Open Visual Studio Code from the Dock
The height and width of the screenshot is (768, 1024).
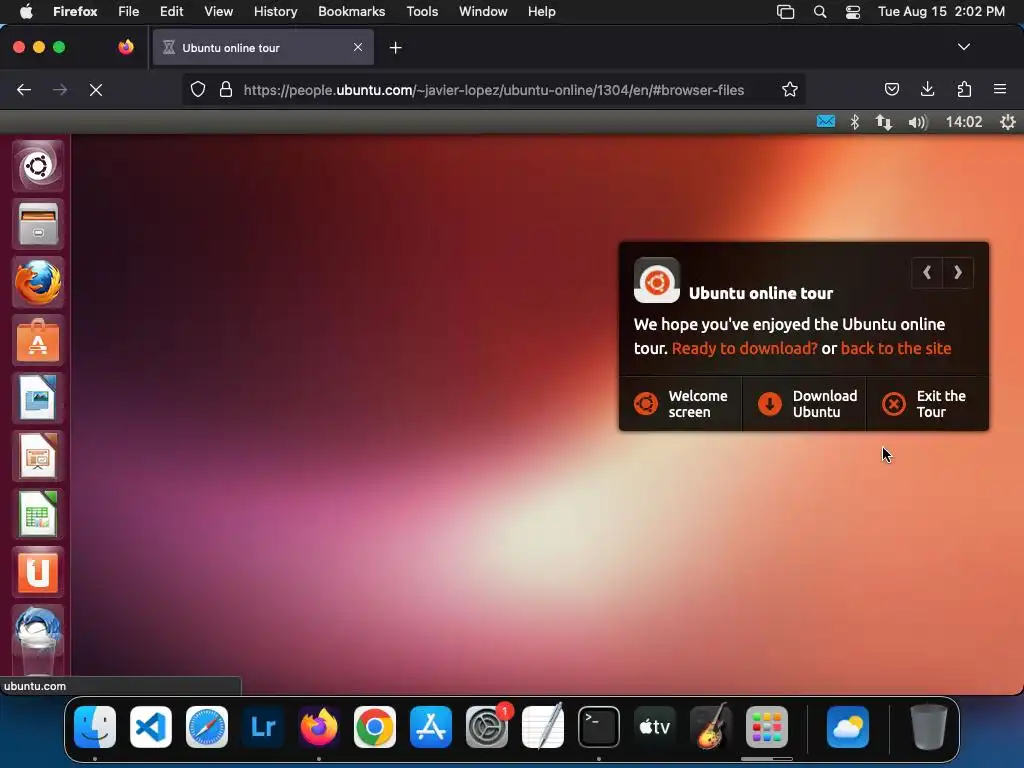point(151,726)
